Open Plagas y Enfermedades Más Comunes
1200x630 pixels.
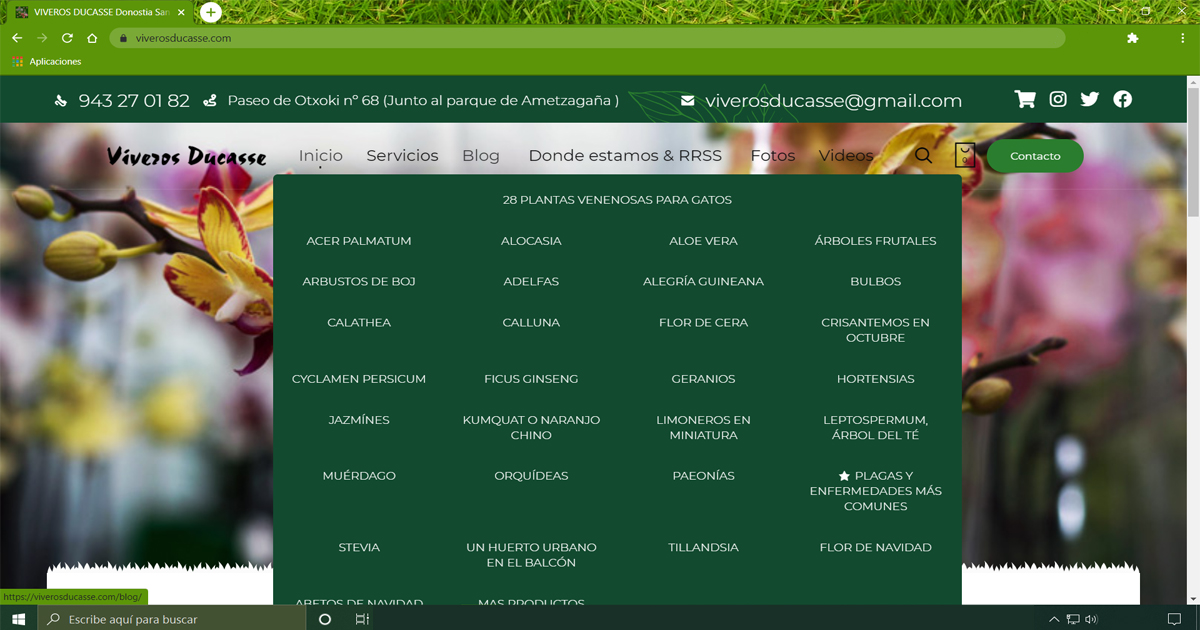tap(876, 491)
